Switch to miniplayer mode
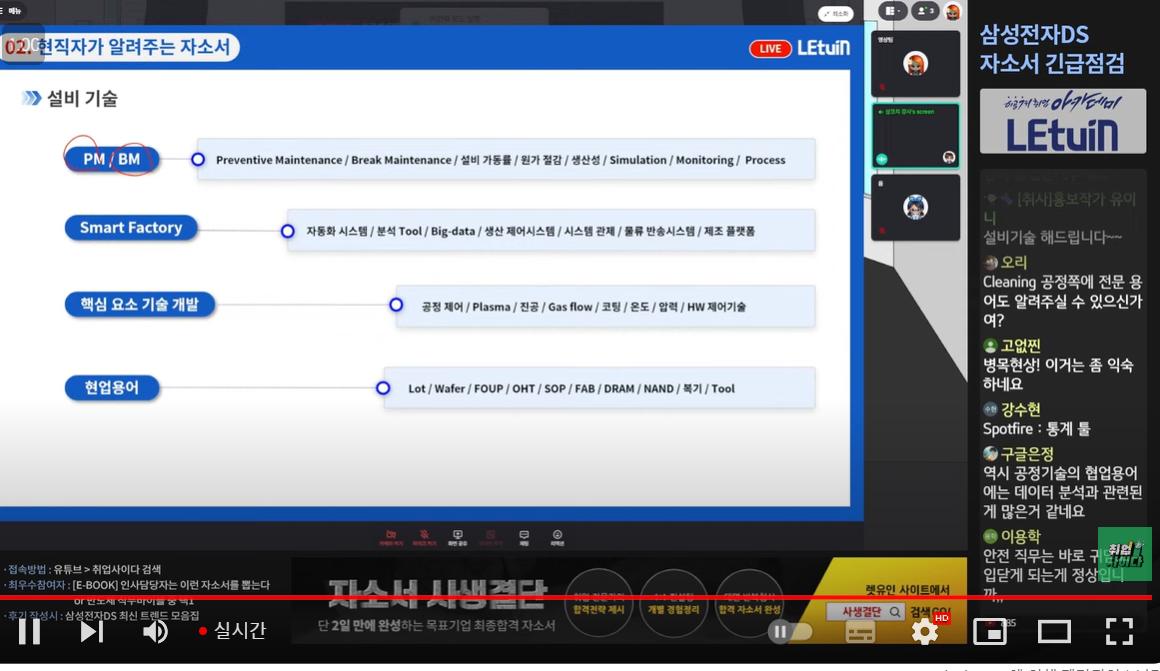This screenshot has width=1160, height=671. click(990, 632)
